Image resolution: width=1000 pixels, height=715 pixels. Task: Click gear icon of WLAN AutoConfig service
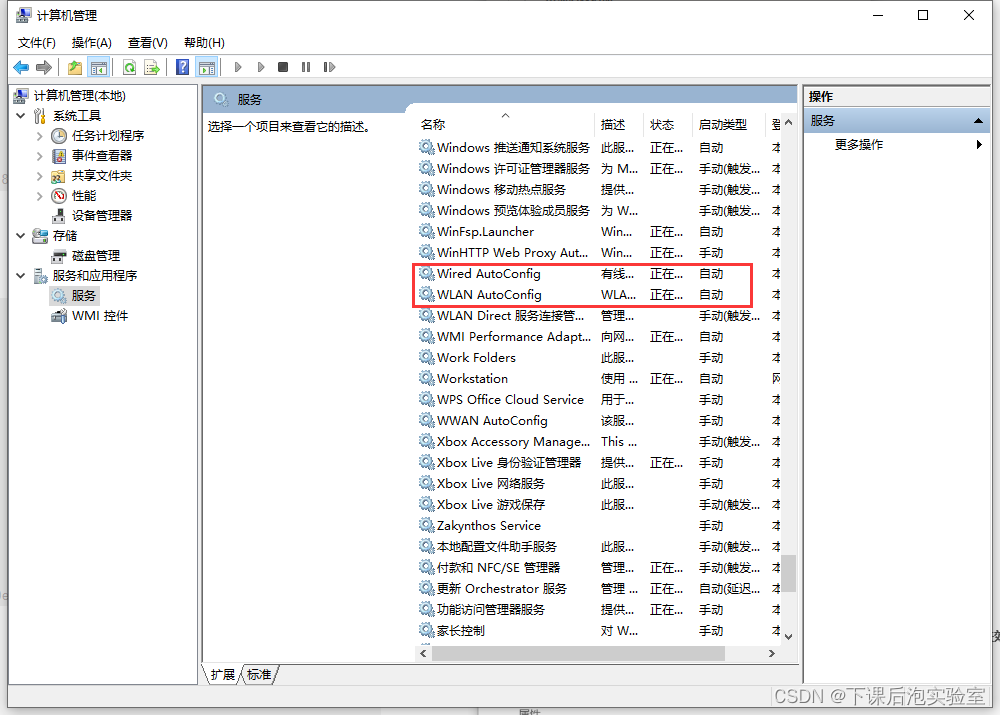tap(426, 295)
